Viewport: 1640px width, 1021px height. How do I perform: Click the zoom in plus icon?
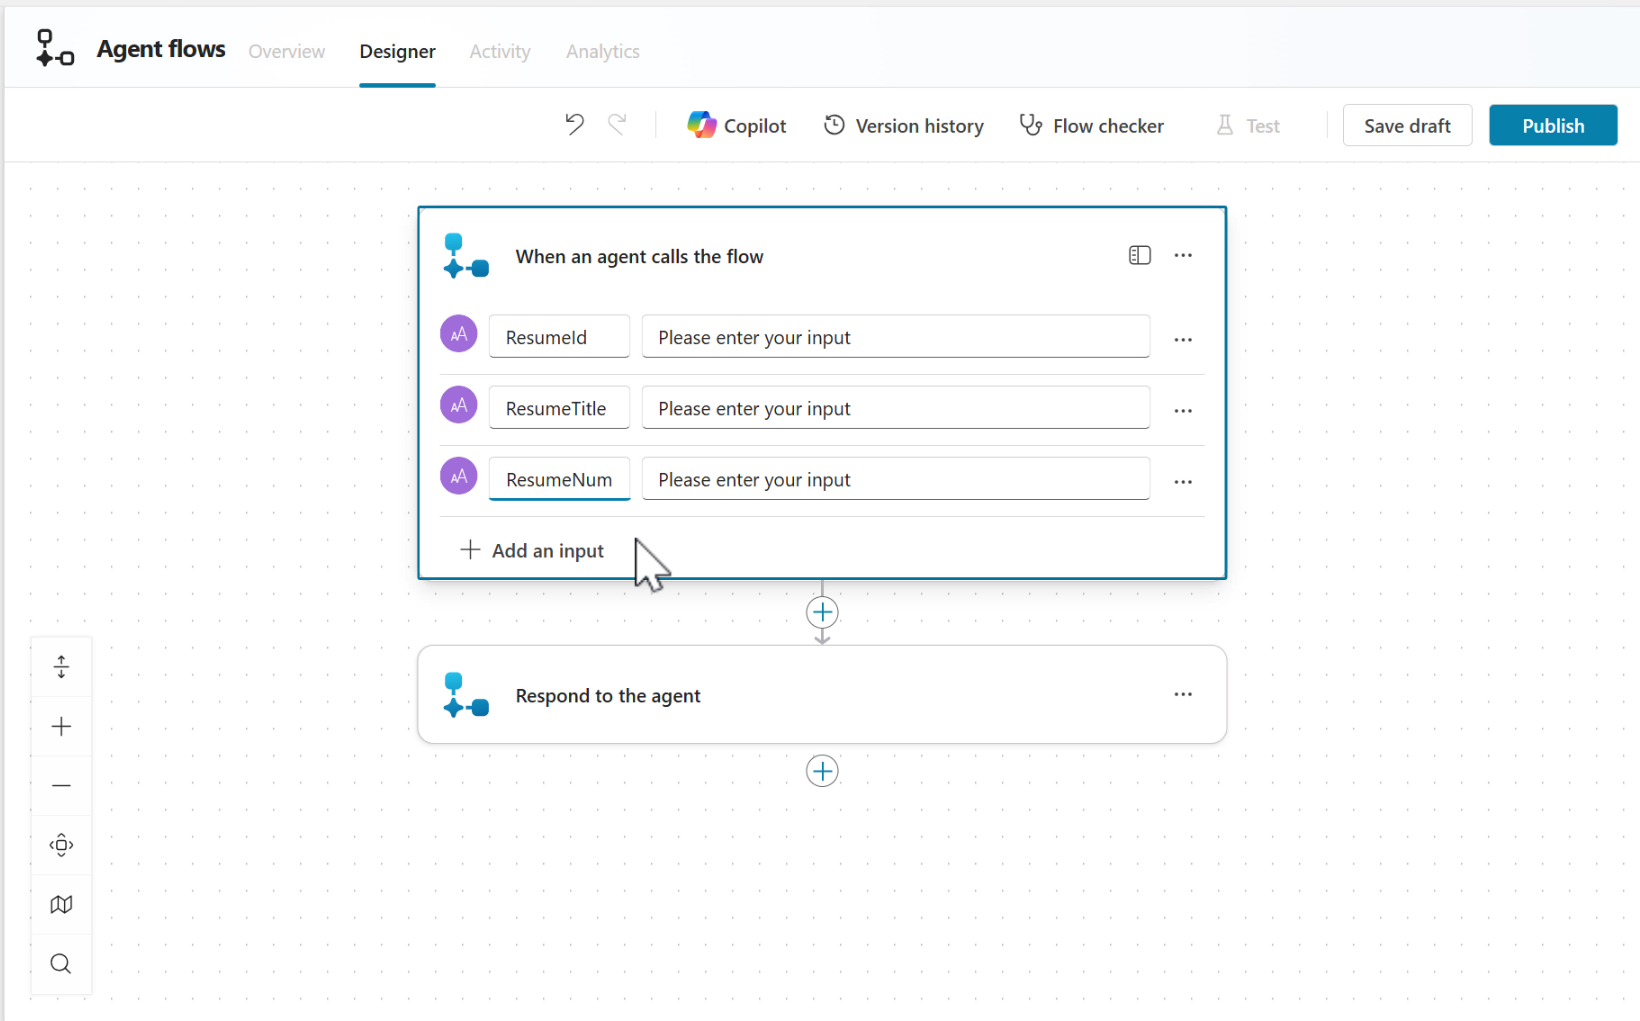(61, 727)
